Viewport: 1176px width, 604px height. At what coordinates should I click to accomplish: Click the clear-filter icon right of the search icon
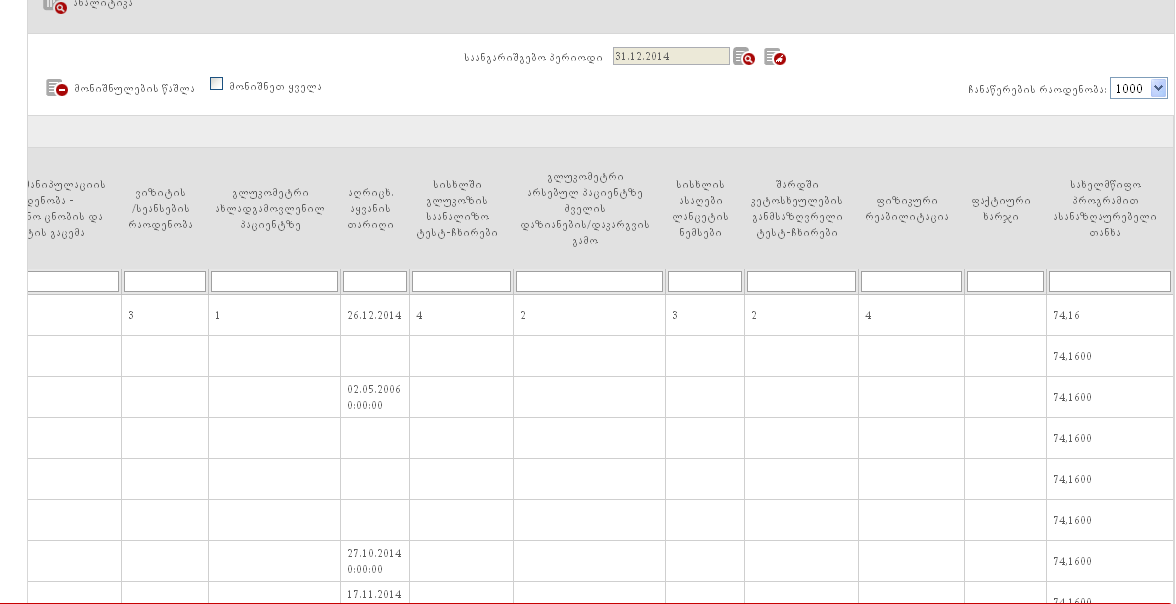pyautogui.click(x=774, y=57)
